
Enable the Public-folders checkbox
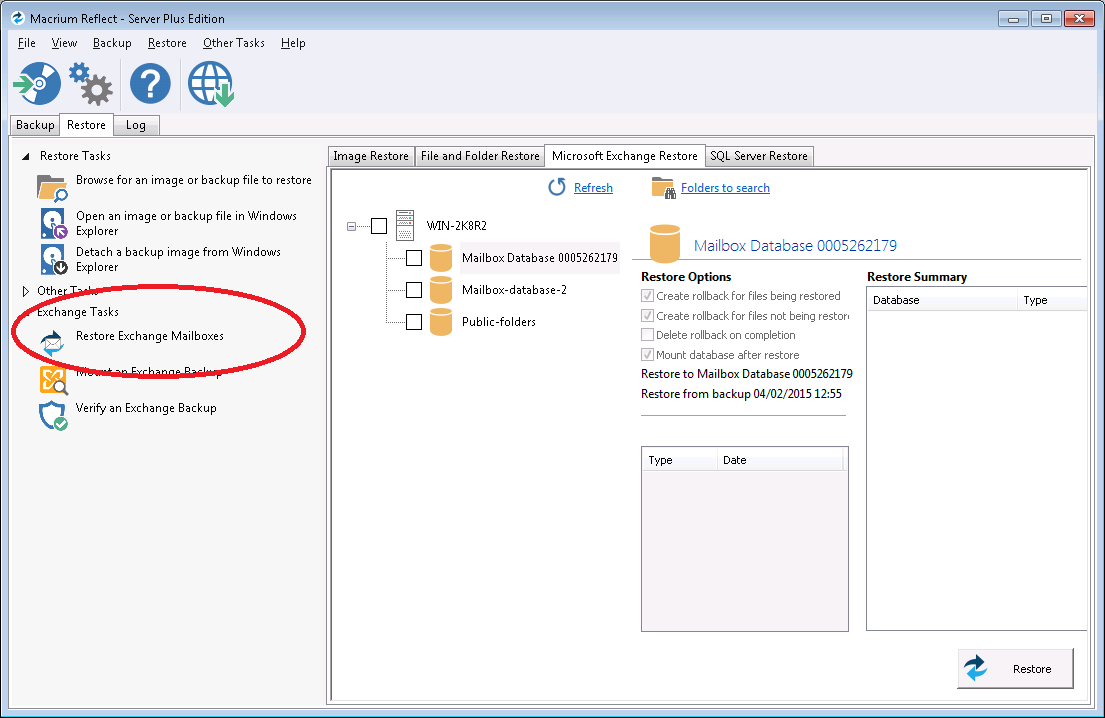tap(414, 322)
